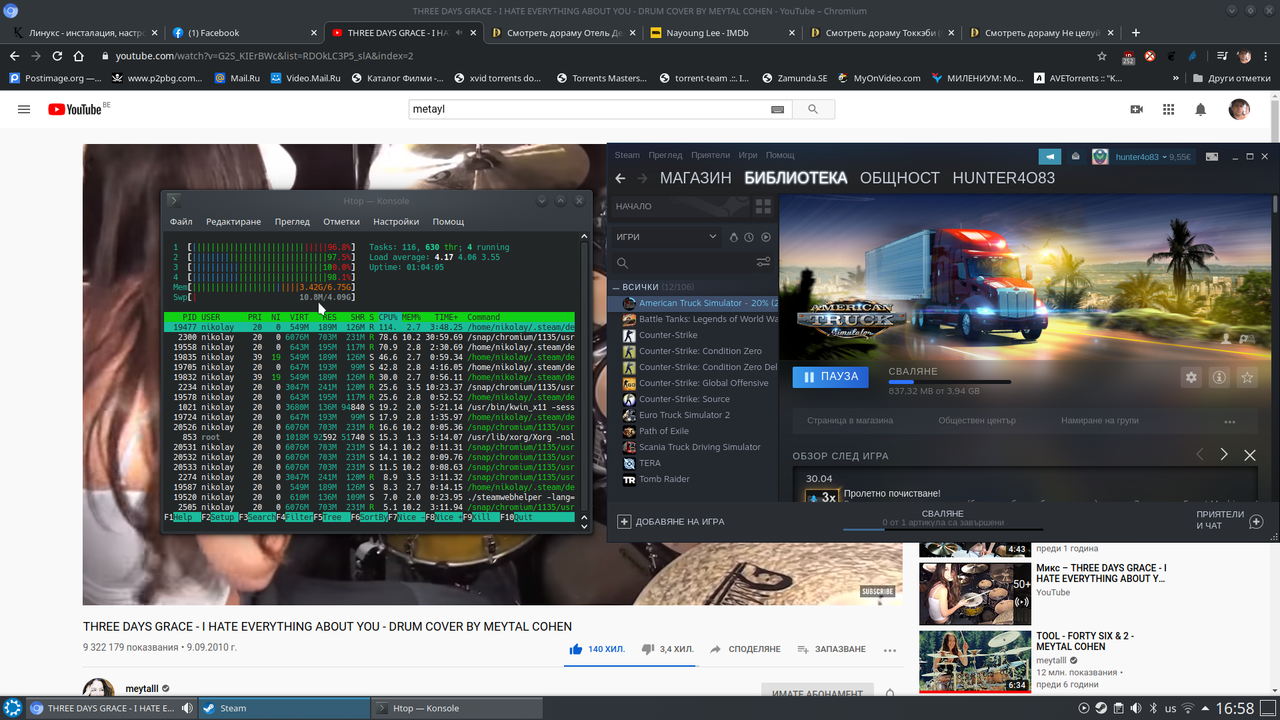Open Friends and Chat in Steam
The height and width of the screenshot is (720, 1280).
pyautogui.click(x=1229, y=521)
